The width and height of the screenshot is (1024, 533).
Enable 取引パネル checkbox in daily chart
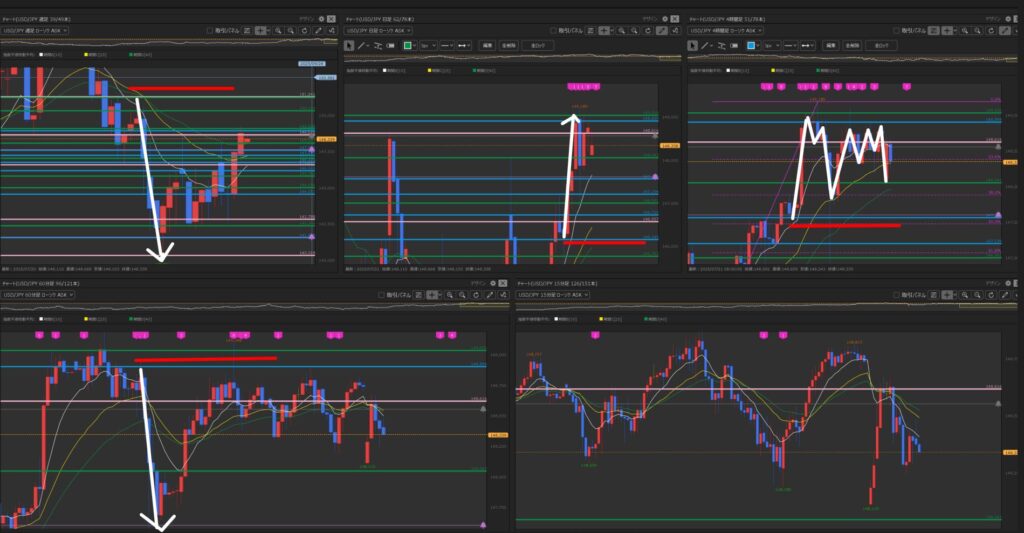(553, 31)
